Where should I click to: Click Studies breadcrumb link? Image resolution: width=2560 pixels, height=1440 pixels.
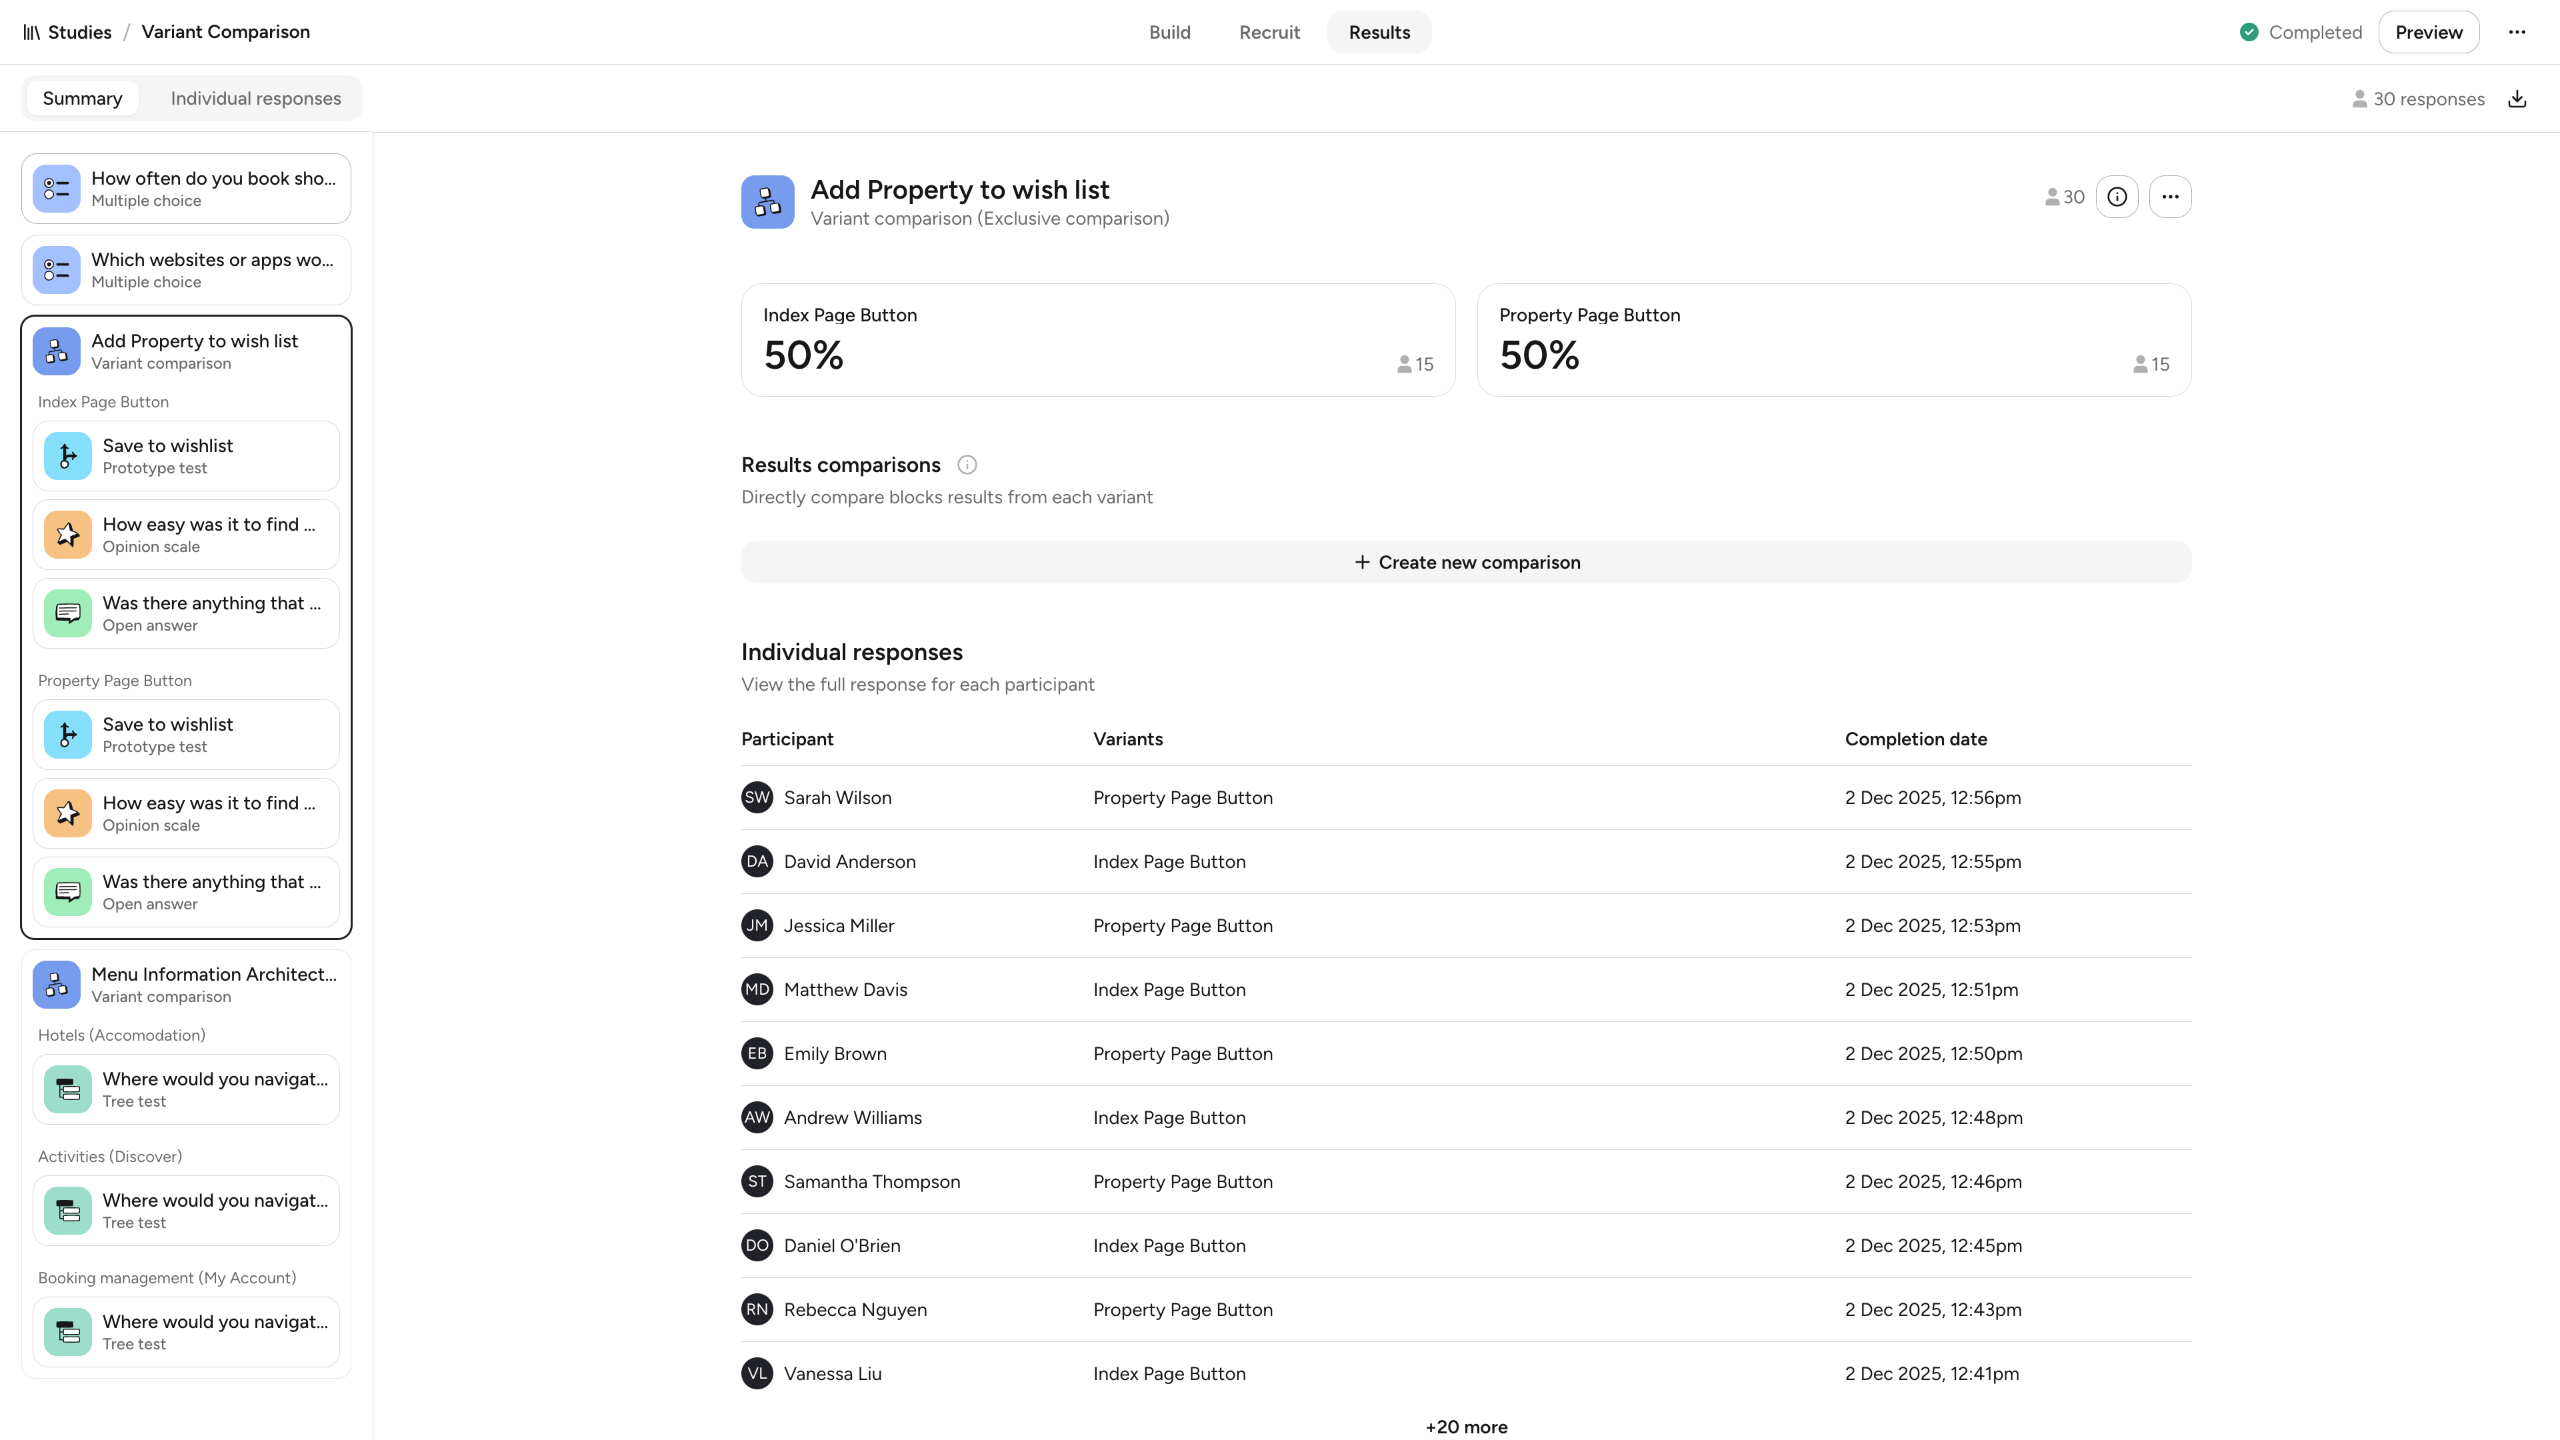(x=80, y=32)
